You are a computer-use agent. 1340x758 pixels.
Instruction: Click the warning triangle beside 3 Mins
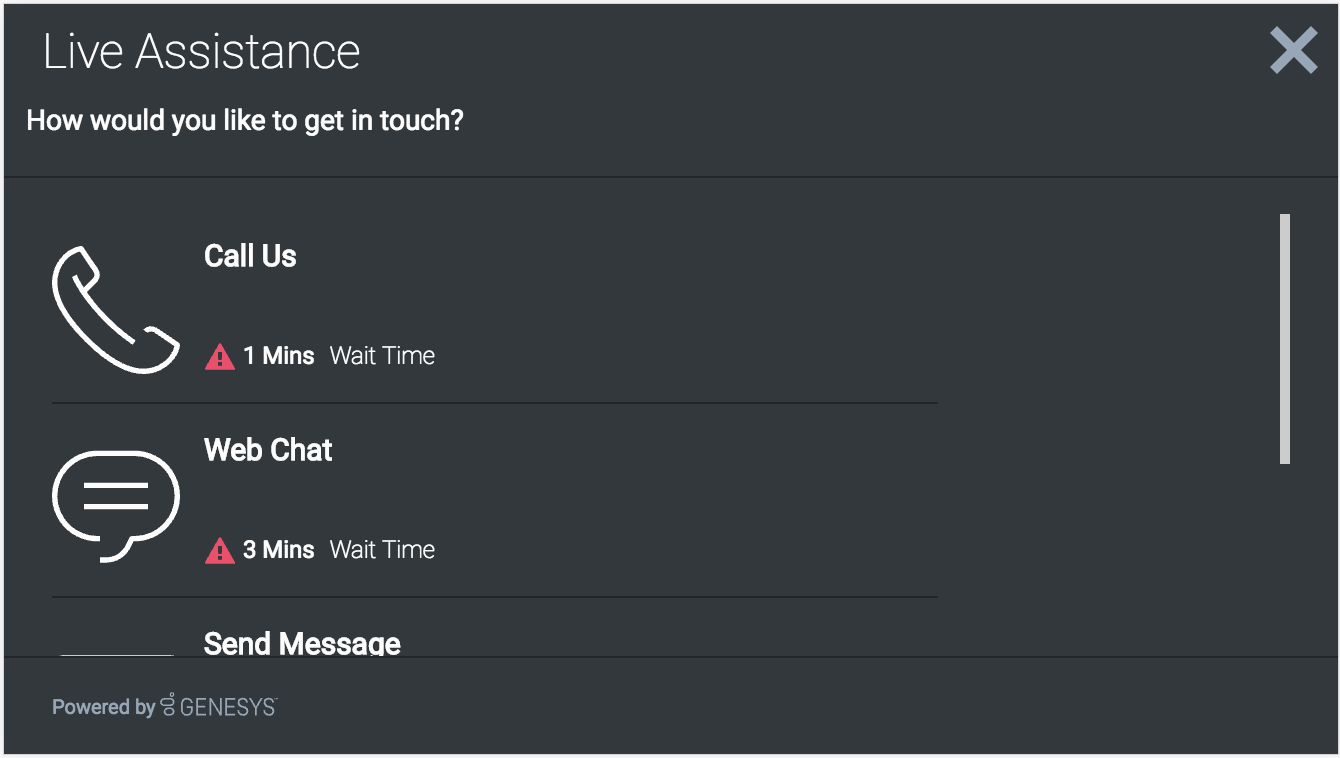219,550
